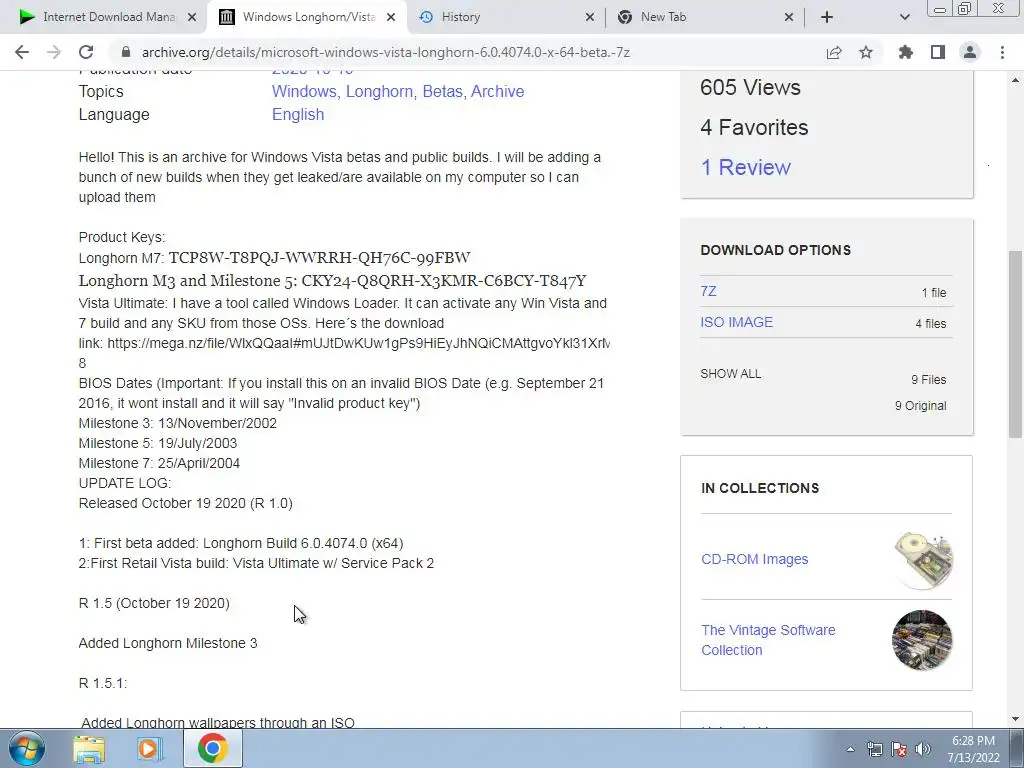
Task: Bookmark this page with star icon
Action: [866, 52]
